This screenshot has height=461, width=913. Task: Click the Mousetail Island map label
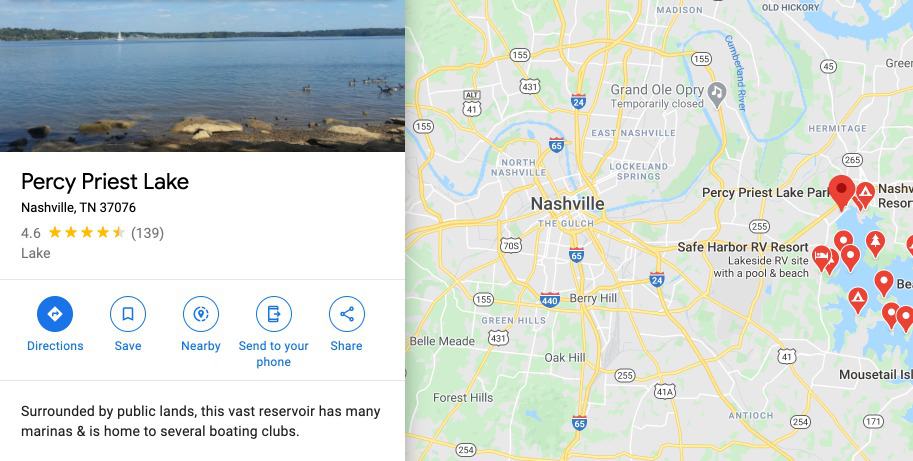[876, 375]
